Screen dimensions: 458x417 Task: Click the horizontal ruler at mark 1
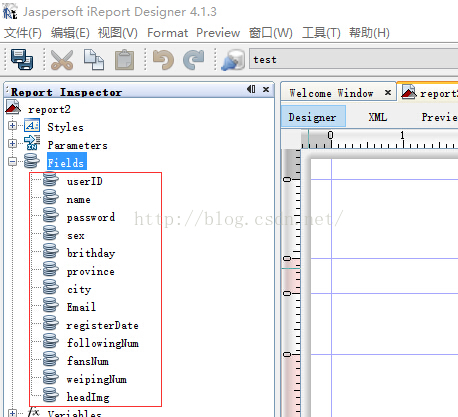(x=403, y=139)
